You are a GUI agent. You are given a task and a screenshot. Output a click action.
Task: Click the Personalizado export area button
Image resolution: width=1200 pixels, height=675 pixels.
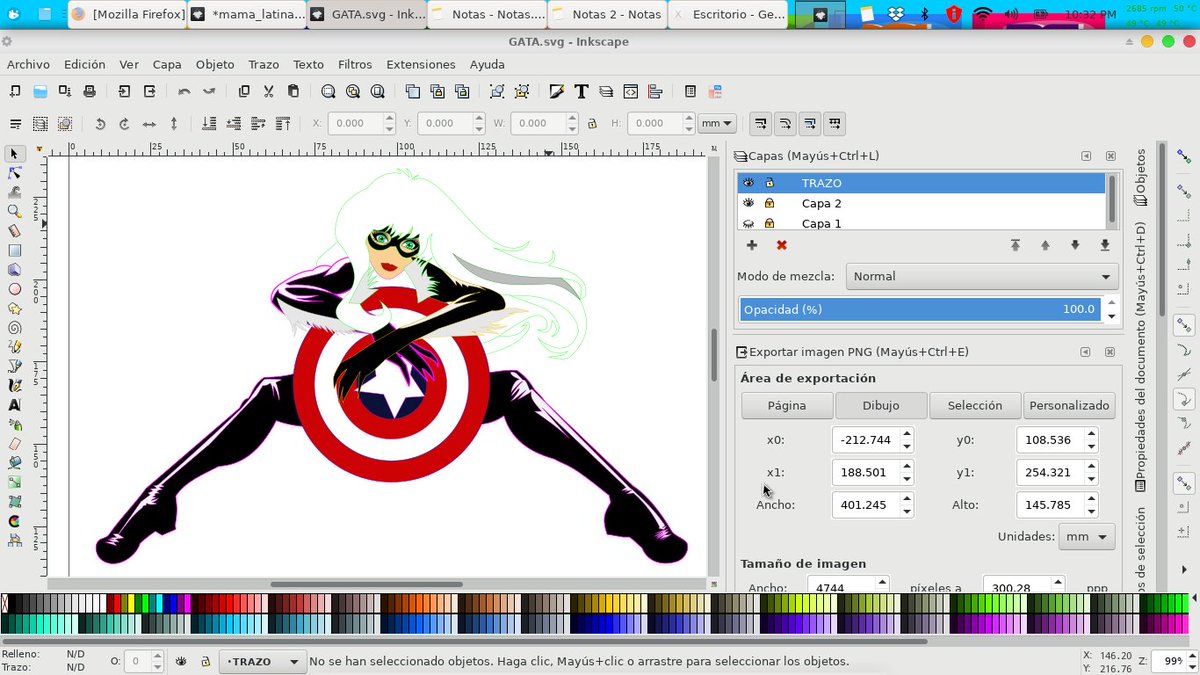[1069, 405]
